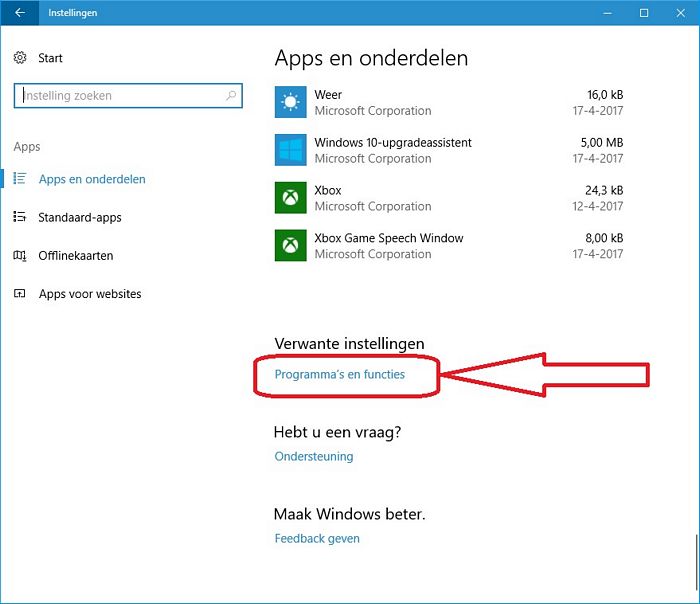Click the vertical scrollbar thumb
The width and height of the screenshot is (700, 604).
coord(694,565)
